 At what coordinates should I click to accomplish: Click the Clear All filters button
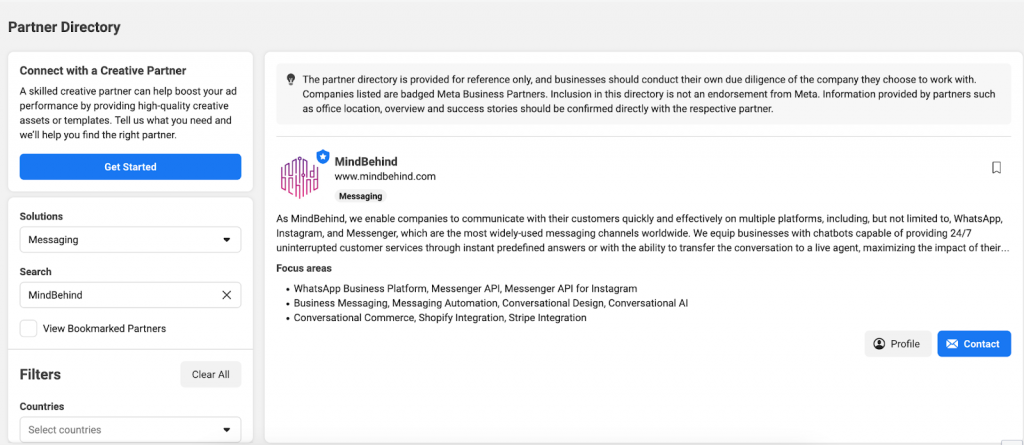coord(210,374)
